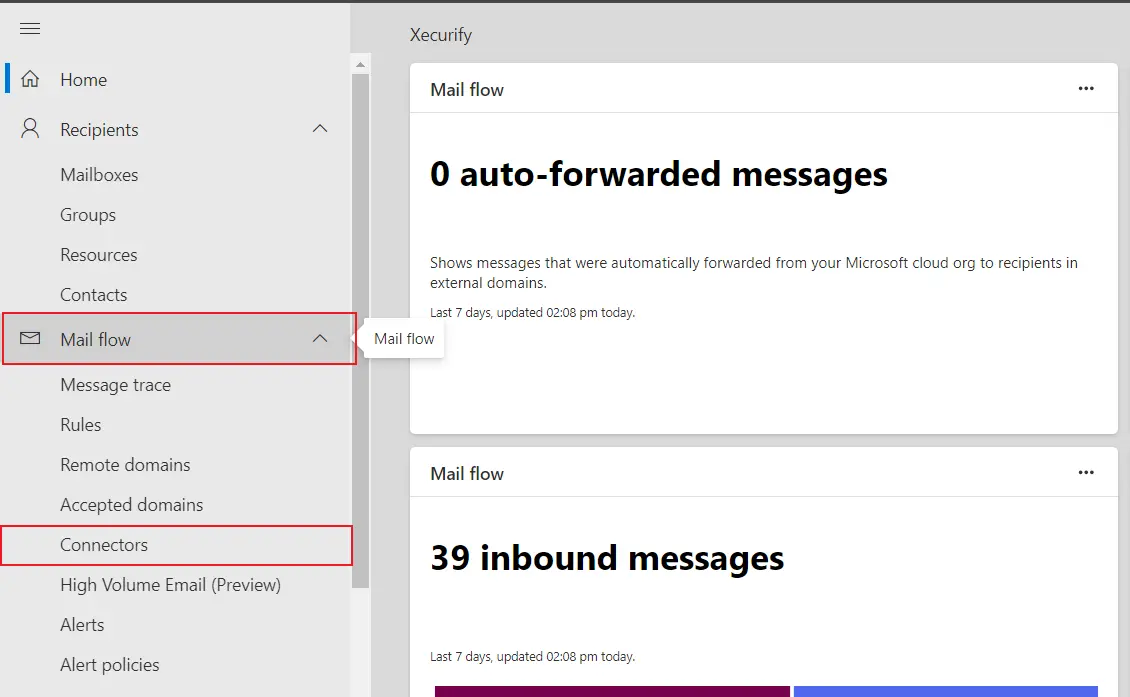Go to Mailboxes under Recipients
1130x697 pixels.
point(99,174)
